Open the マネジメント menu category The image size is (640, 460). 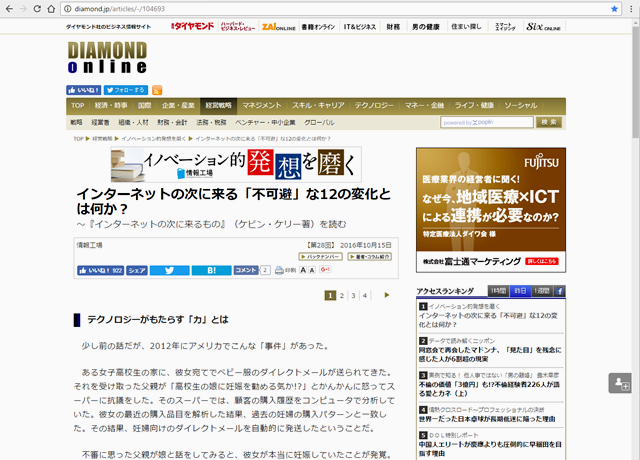click(261, 105)
